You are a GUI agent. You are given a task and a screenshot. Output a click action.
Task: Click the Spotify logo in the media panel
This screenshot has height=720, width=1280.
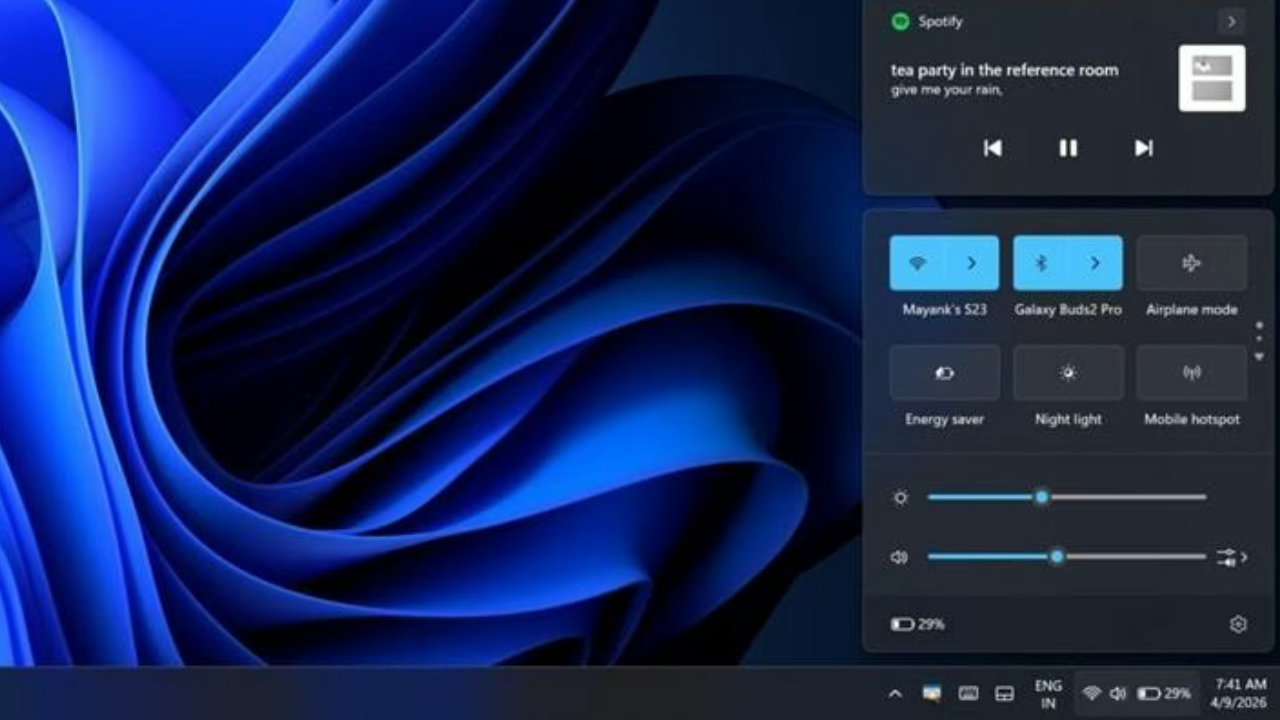[899, 21]
